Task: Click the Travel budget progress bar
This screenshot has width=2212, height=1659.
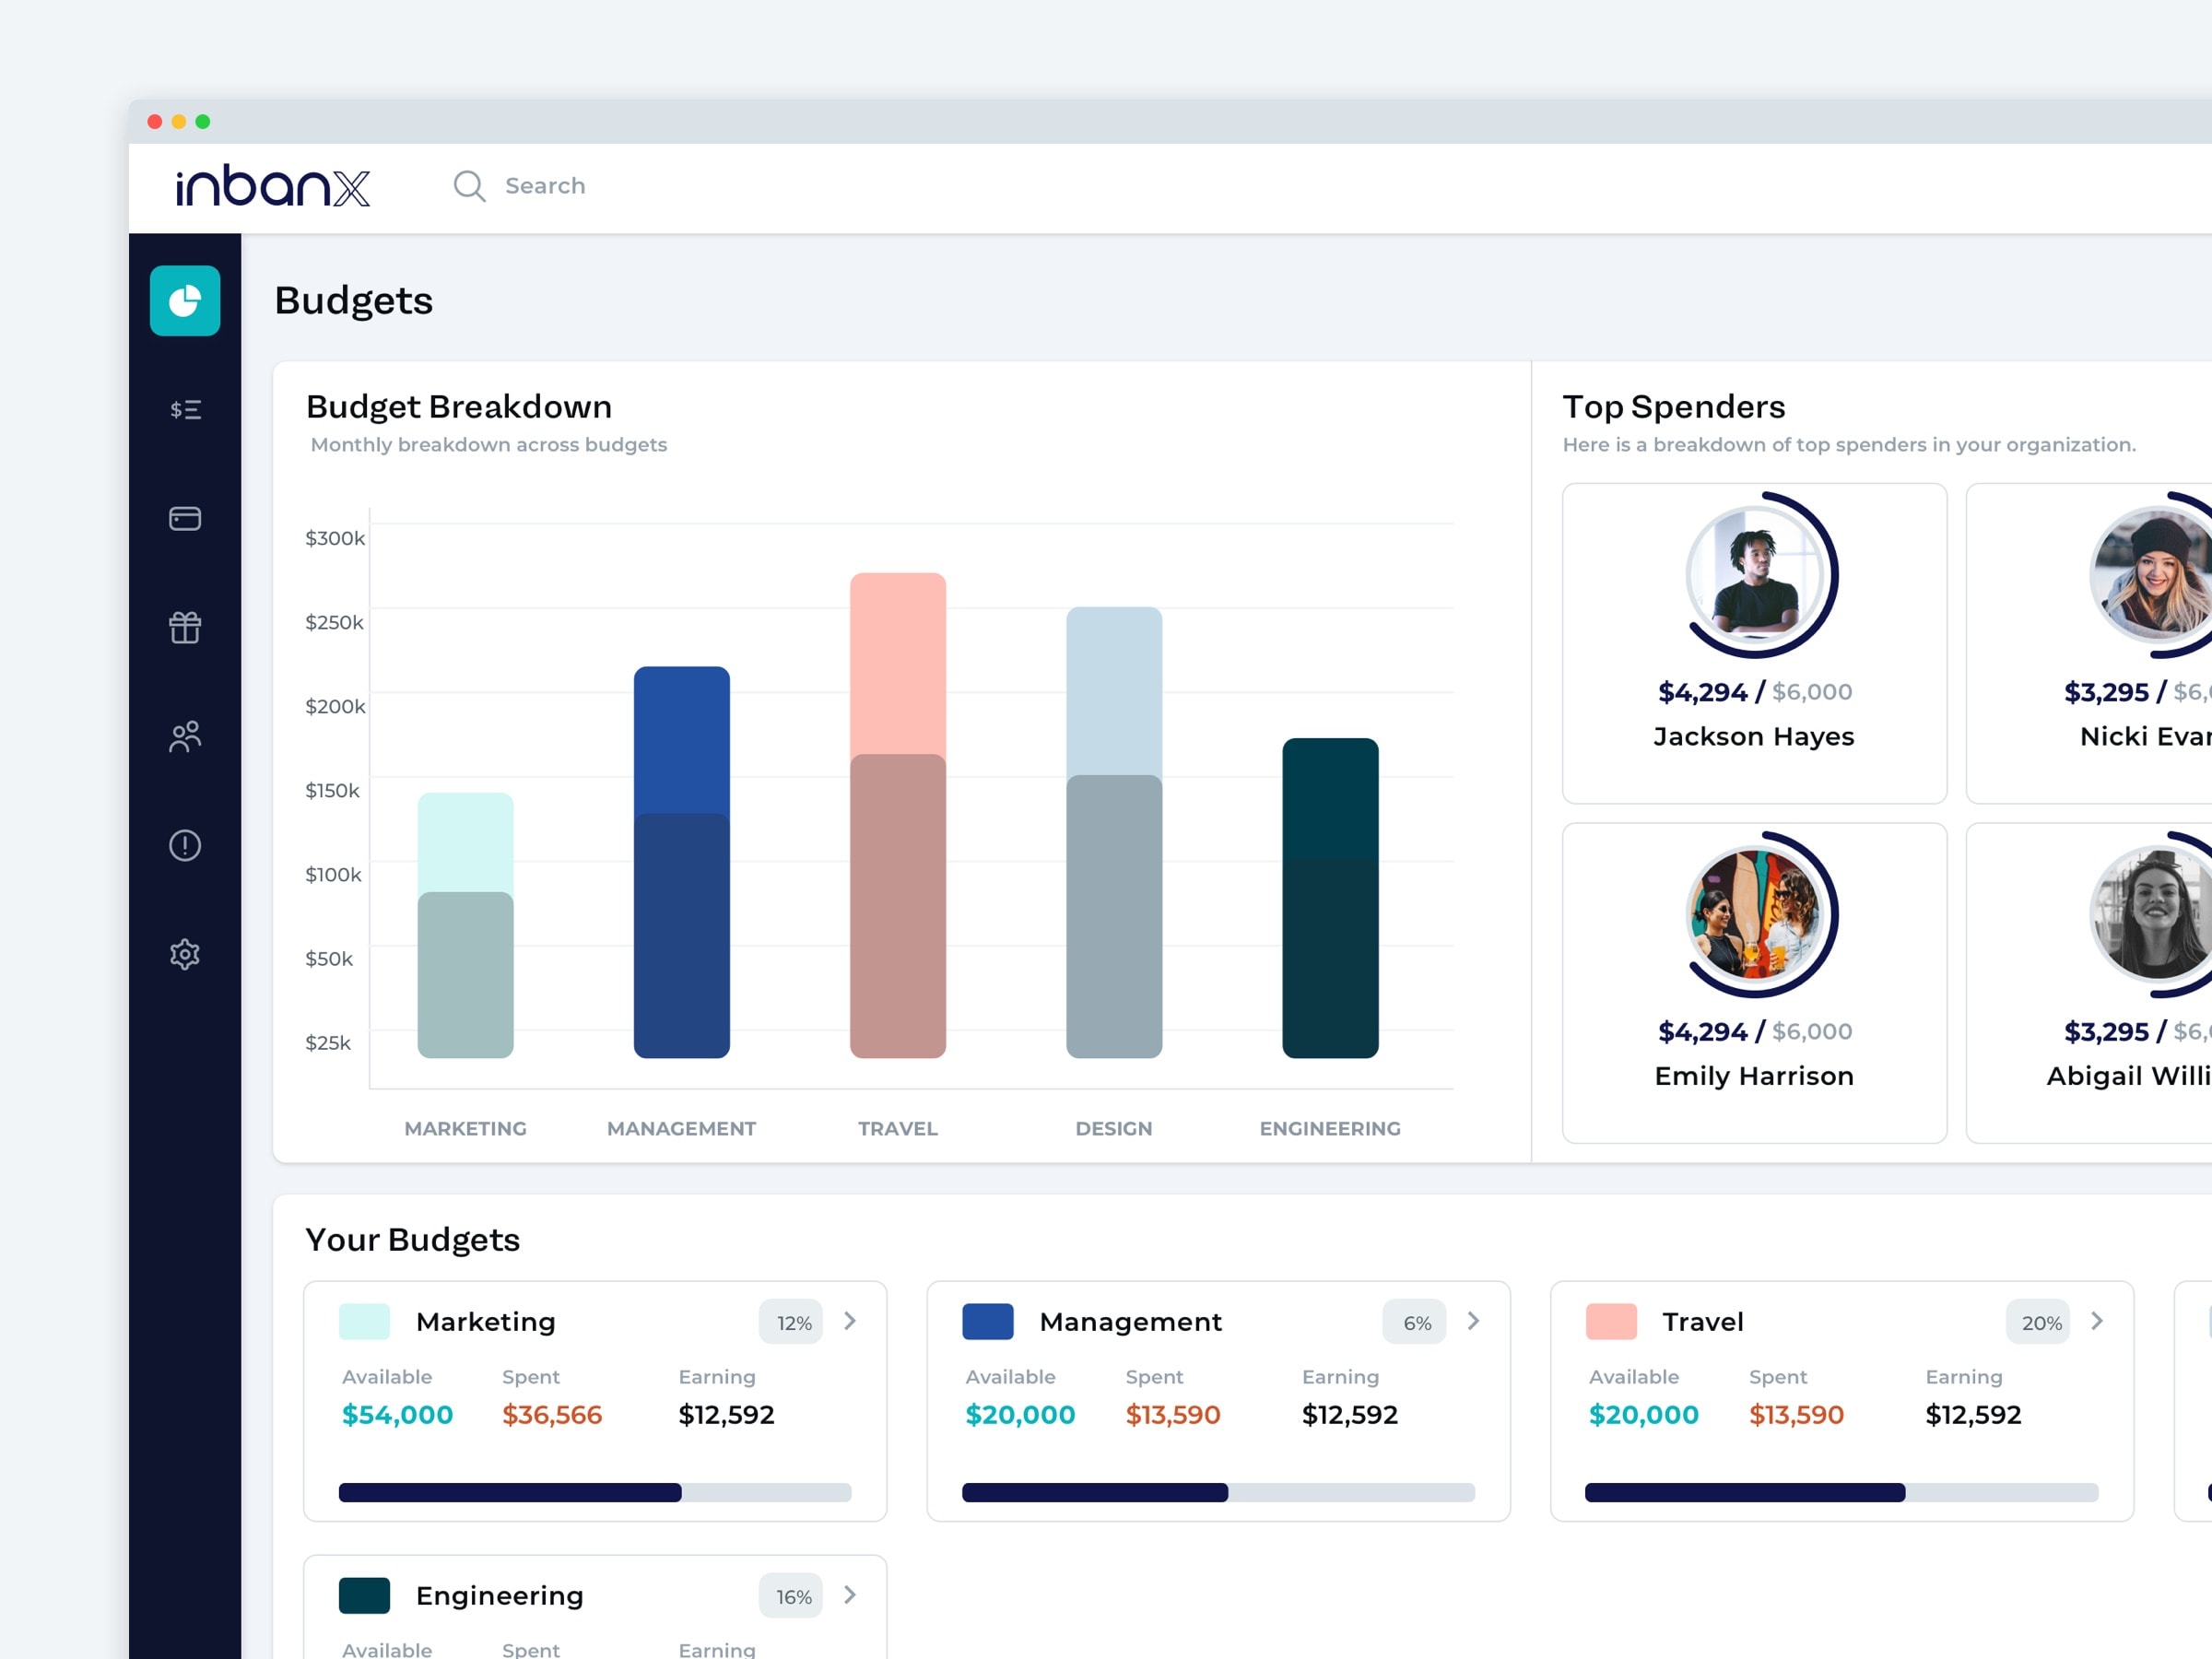Action: point(1842,1493)
